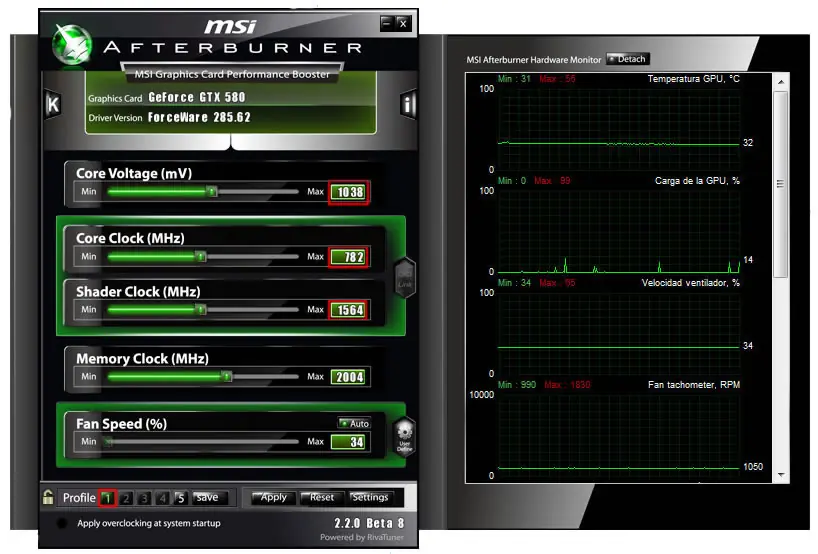
Task: Click the ForceWare 285.62 driver version
Action: coord(199,117)
